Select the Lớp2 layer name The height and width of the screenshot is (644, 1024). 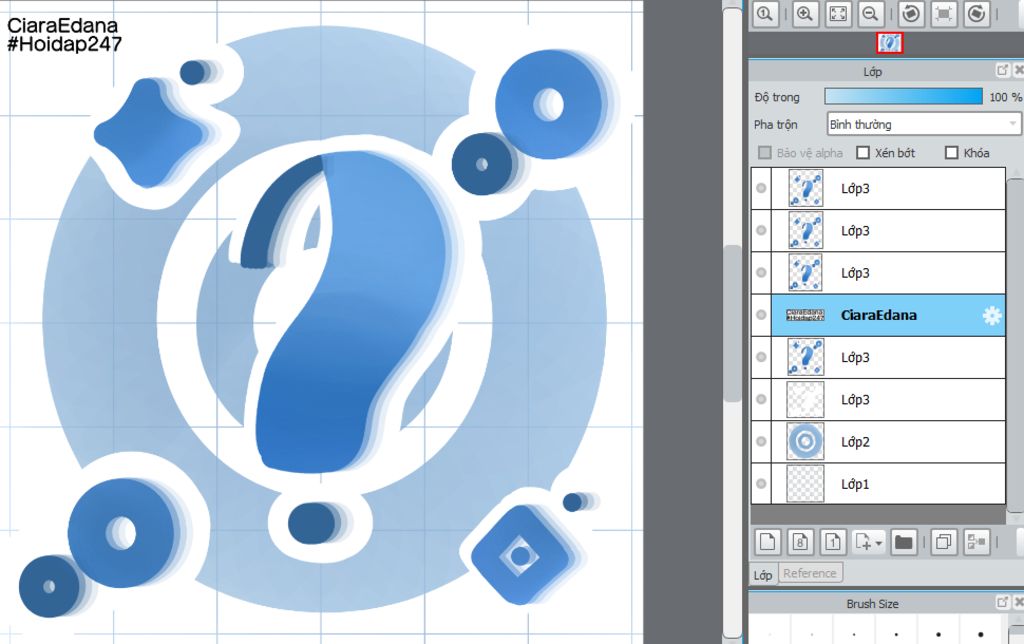click(x=855, y=442)
